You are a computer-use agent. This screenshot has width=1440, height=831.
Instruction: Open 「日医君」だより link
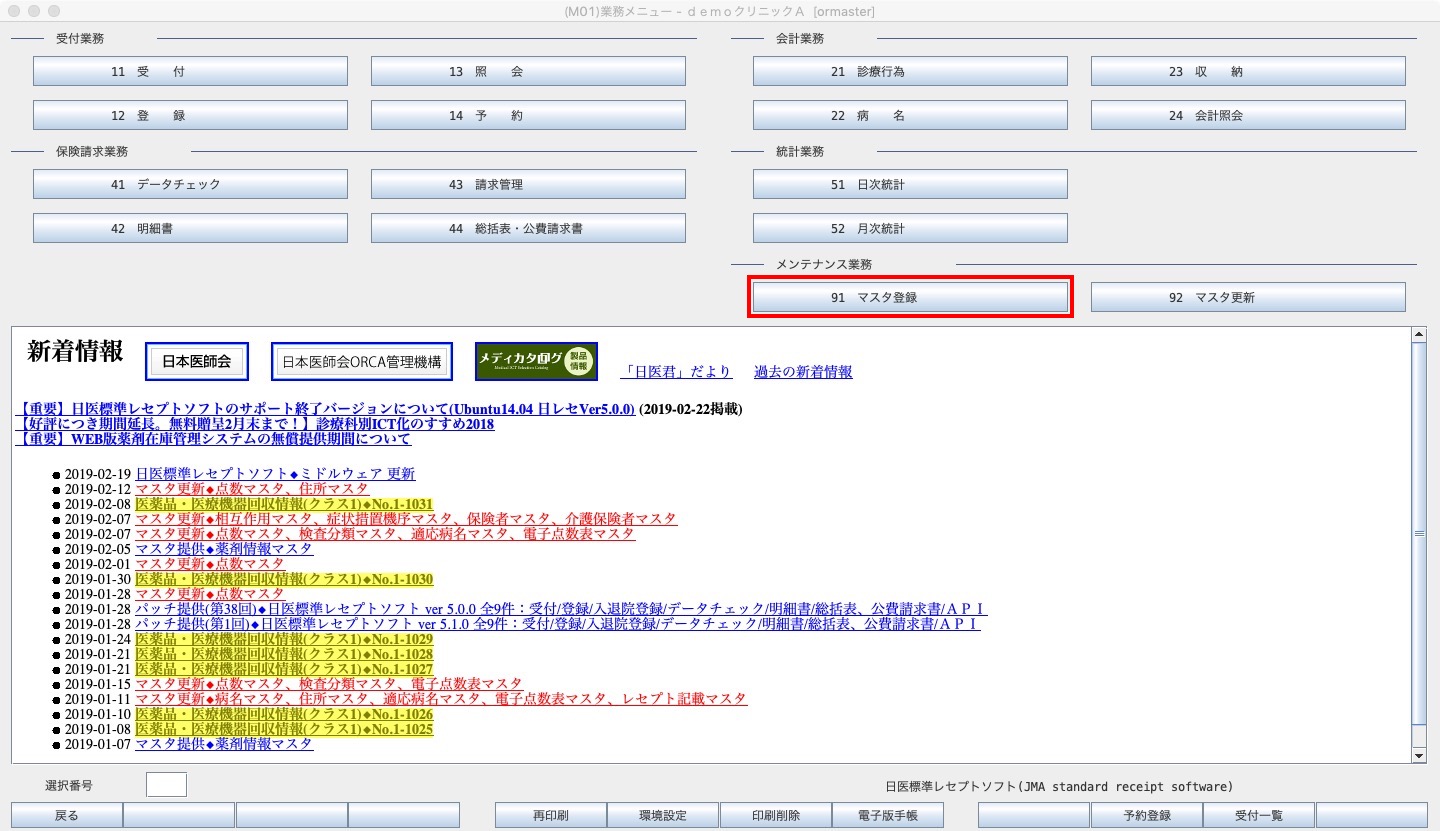[676, 372]
